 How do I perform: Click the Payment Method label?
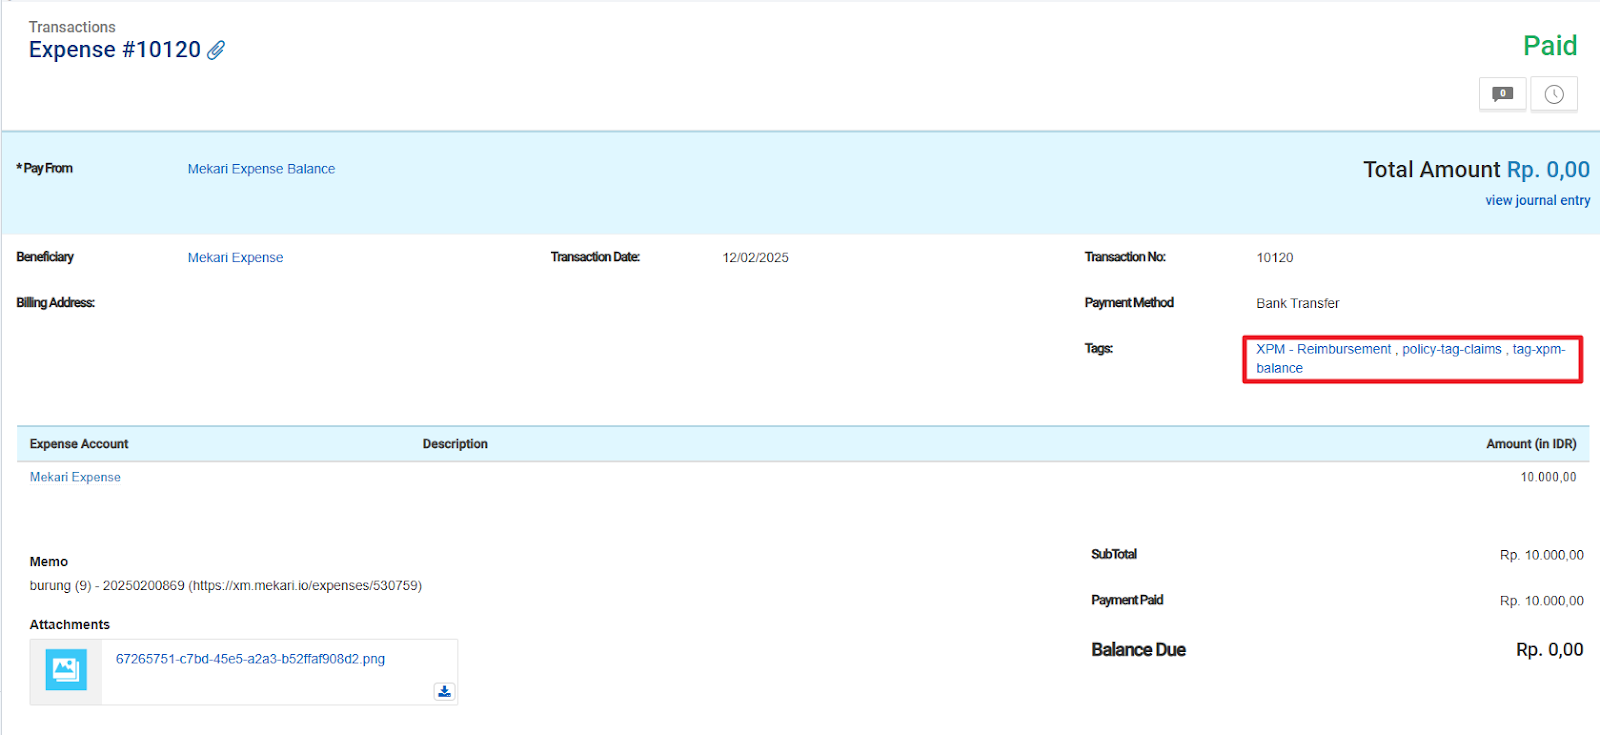(1129, 303)
